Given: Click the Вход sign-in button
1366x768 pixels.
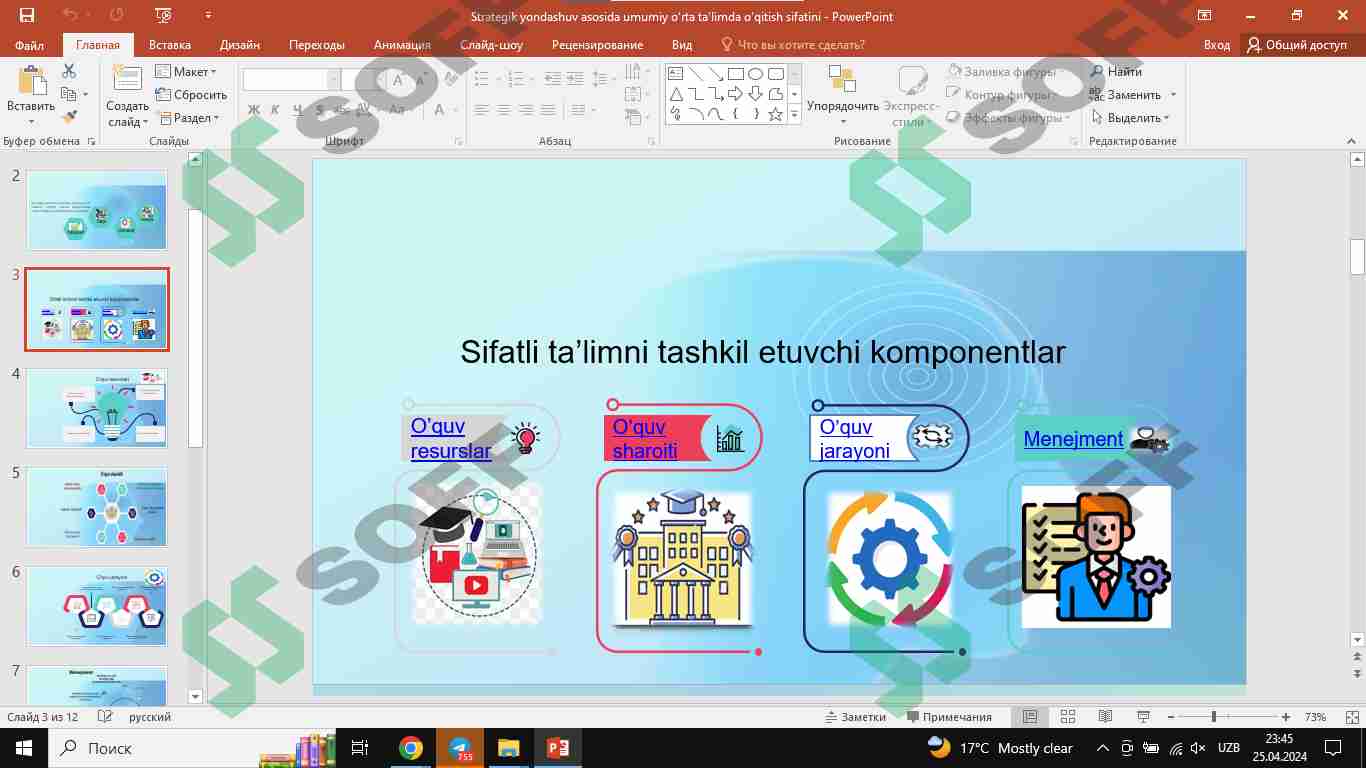Looking at the screenshot, I should (x=1217, y=45).
